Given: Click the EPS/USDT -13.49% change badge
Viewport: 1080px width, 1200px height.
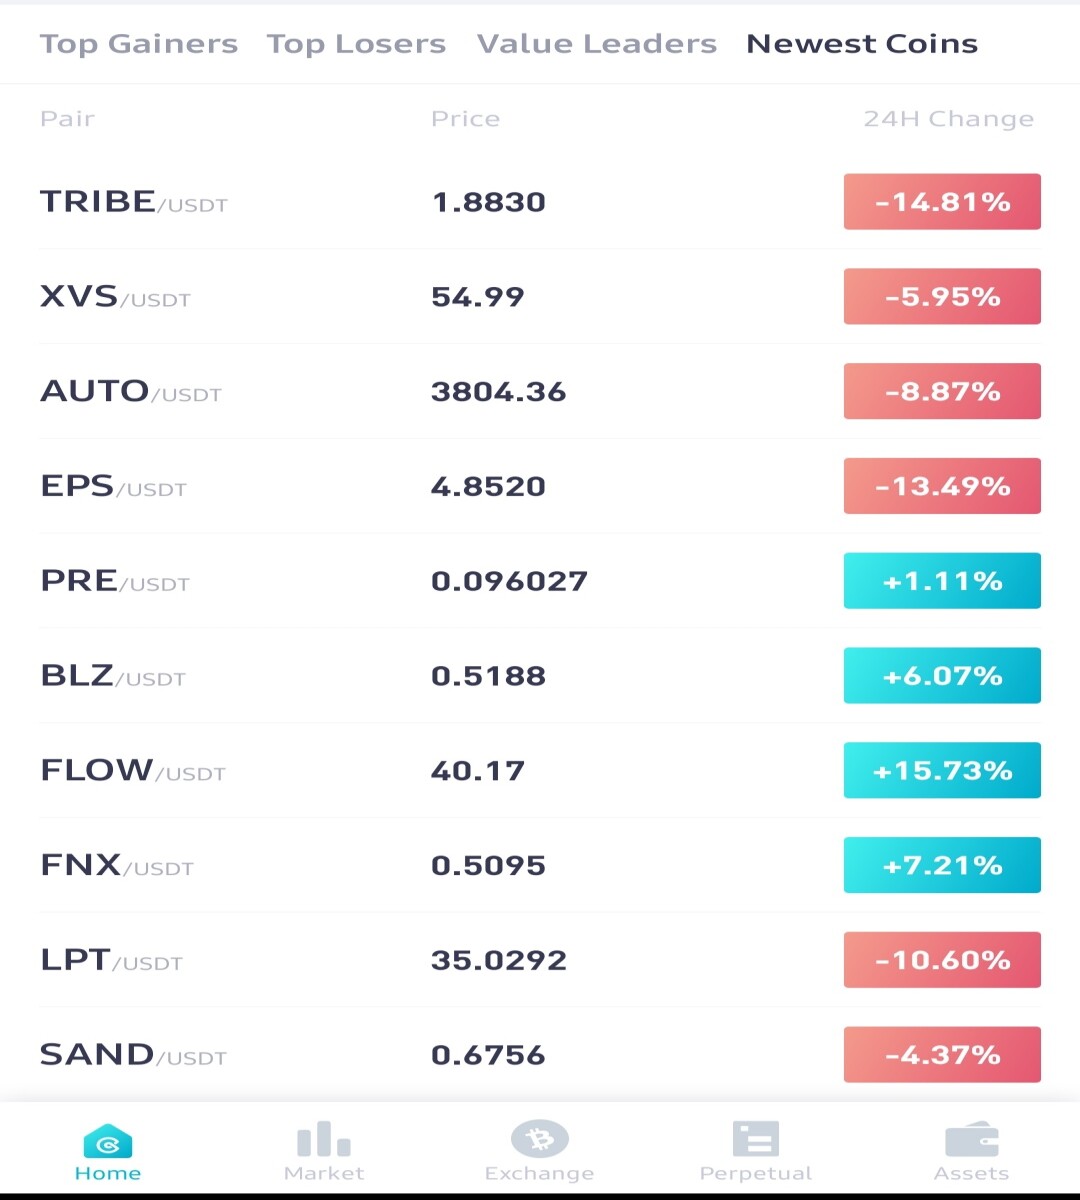Looking at the screenshot, I should click(942, 486).
